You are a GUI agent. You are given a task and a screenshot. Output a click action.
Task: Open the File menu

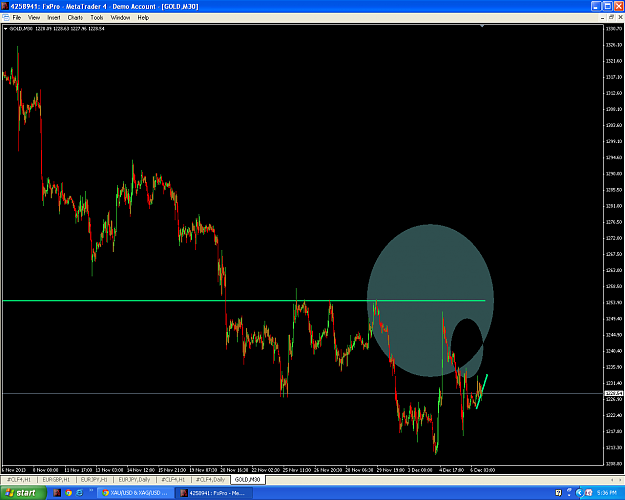click(x=17, y=18)
